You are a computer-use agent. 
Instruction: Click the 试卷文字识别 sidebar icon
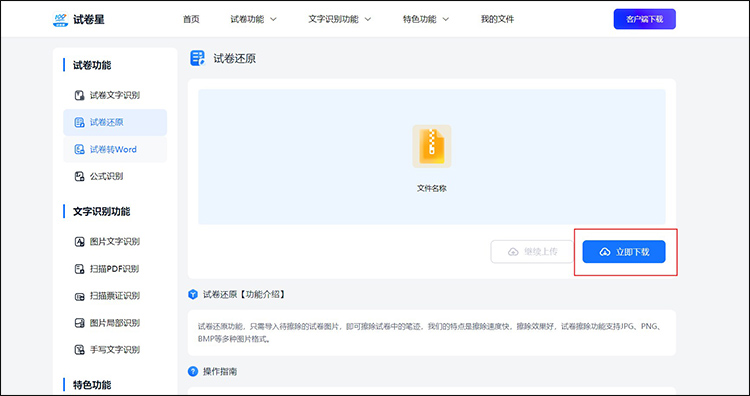coord(79,95)
